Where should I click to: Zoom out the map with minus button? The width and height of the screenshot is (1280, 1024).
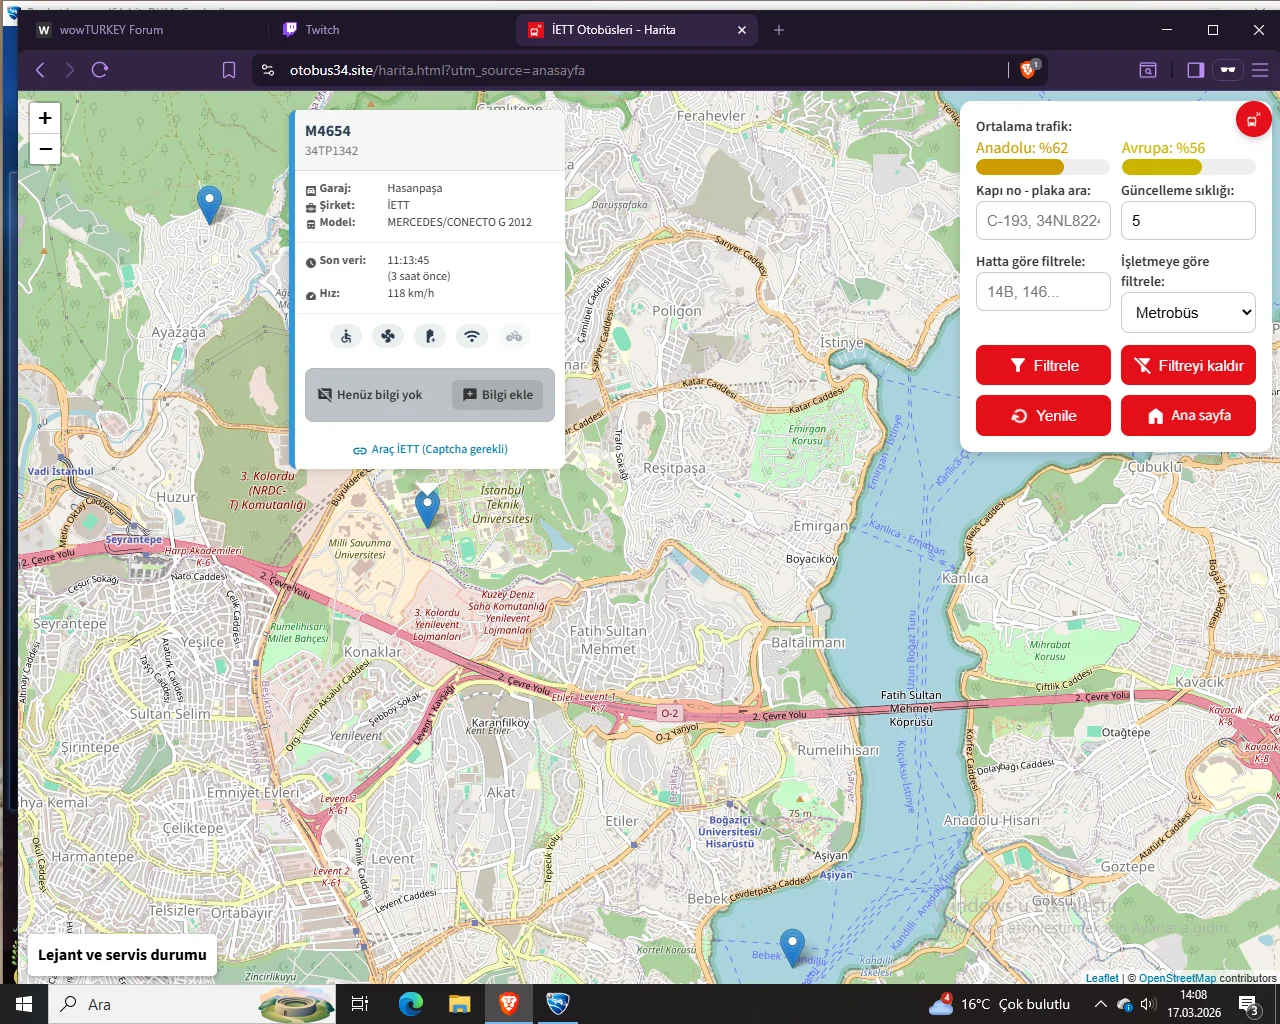(45, 149)
